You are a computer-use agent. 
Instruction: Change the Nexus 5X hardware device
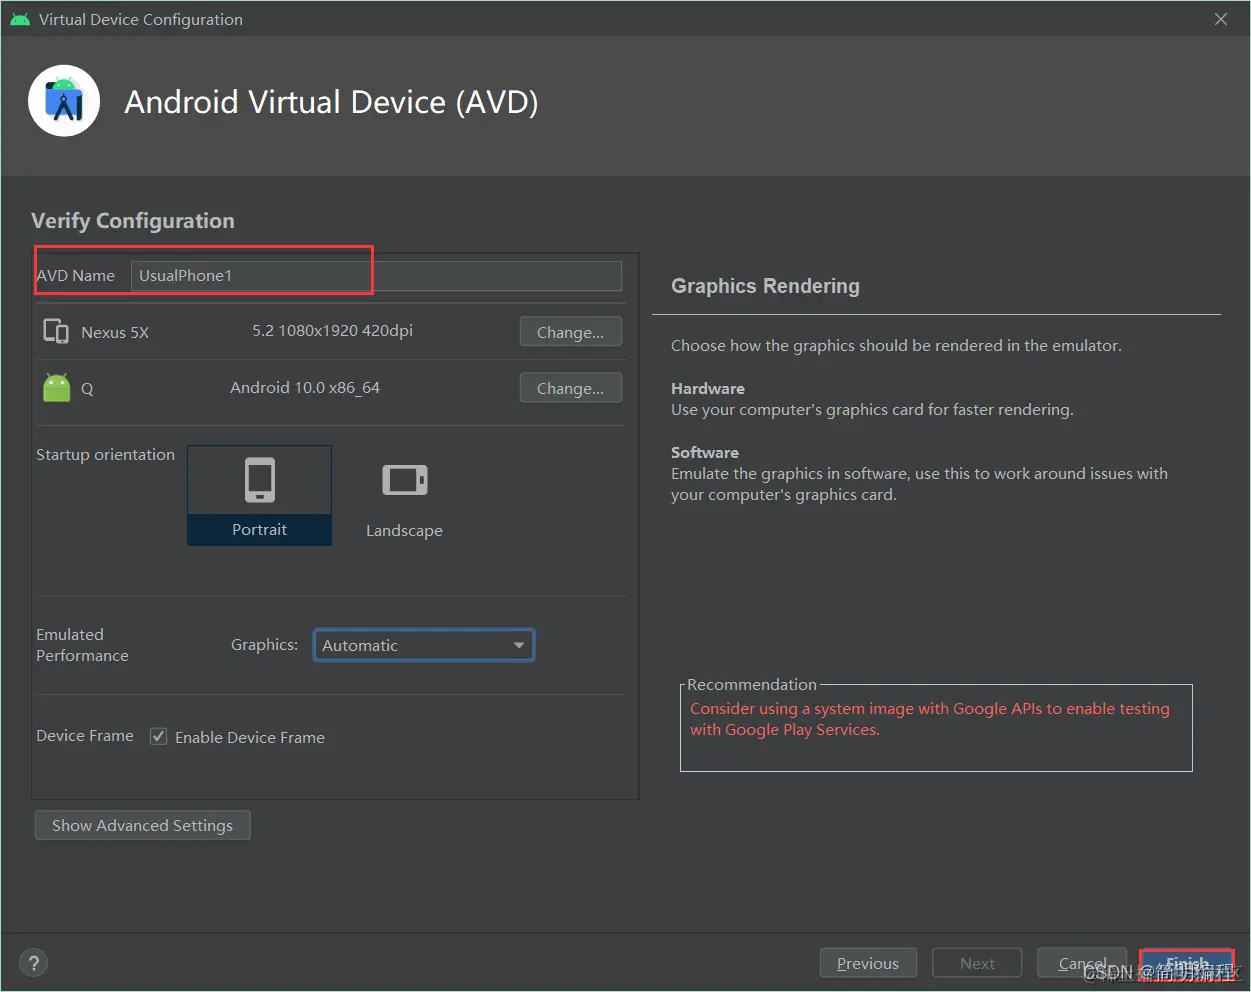click(x=571, y=332)
